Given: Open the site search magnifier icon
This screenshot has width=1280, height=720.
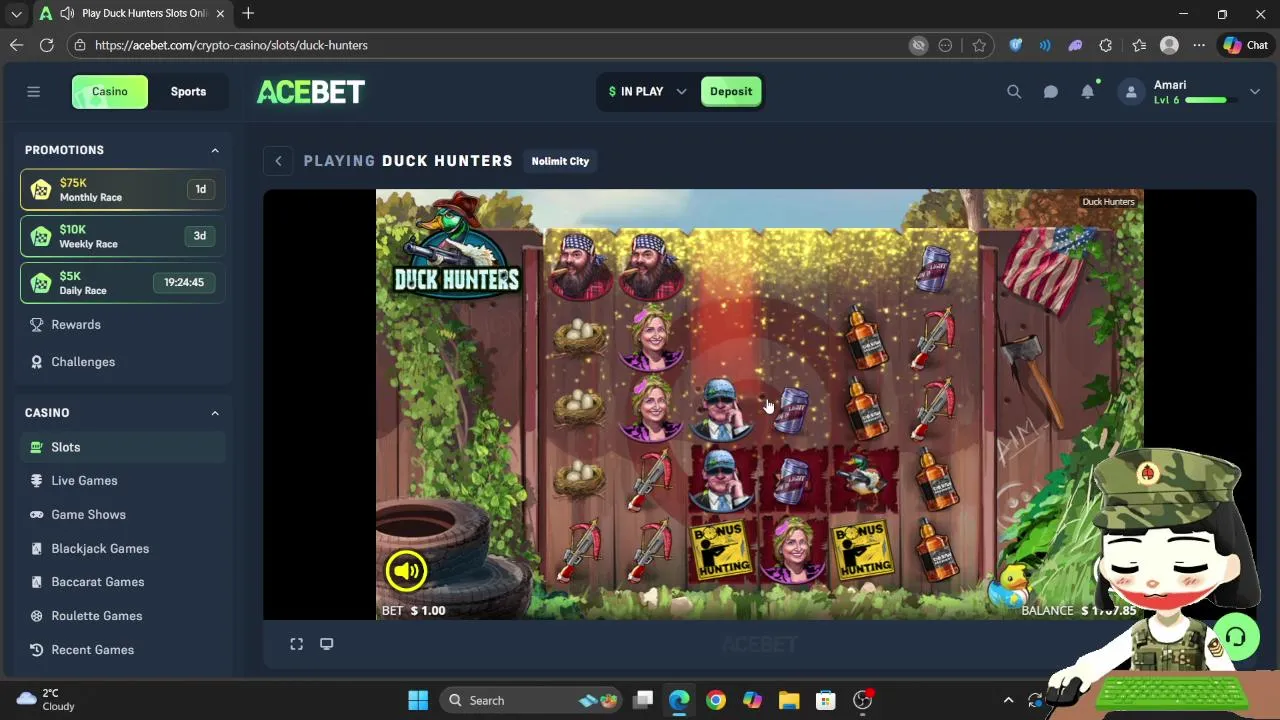Looking at the screenshot, I should (x=1014, y=92).
